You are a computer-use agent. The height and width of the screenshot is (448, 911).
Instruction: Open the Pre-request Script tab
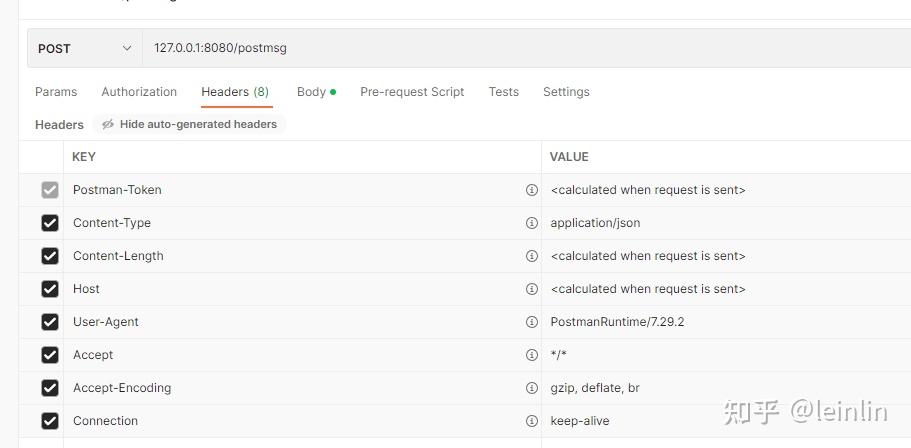412,92
